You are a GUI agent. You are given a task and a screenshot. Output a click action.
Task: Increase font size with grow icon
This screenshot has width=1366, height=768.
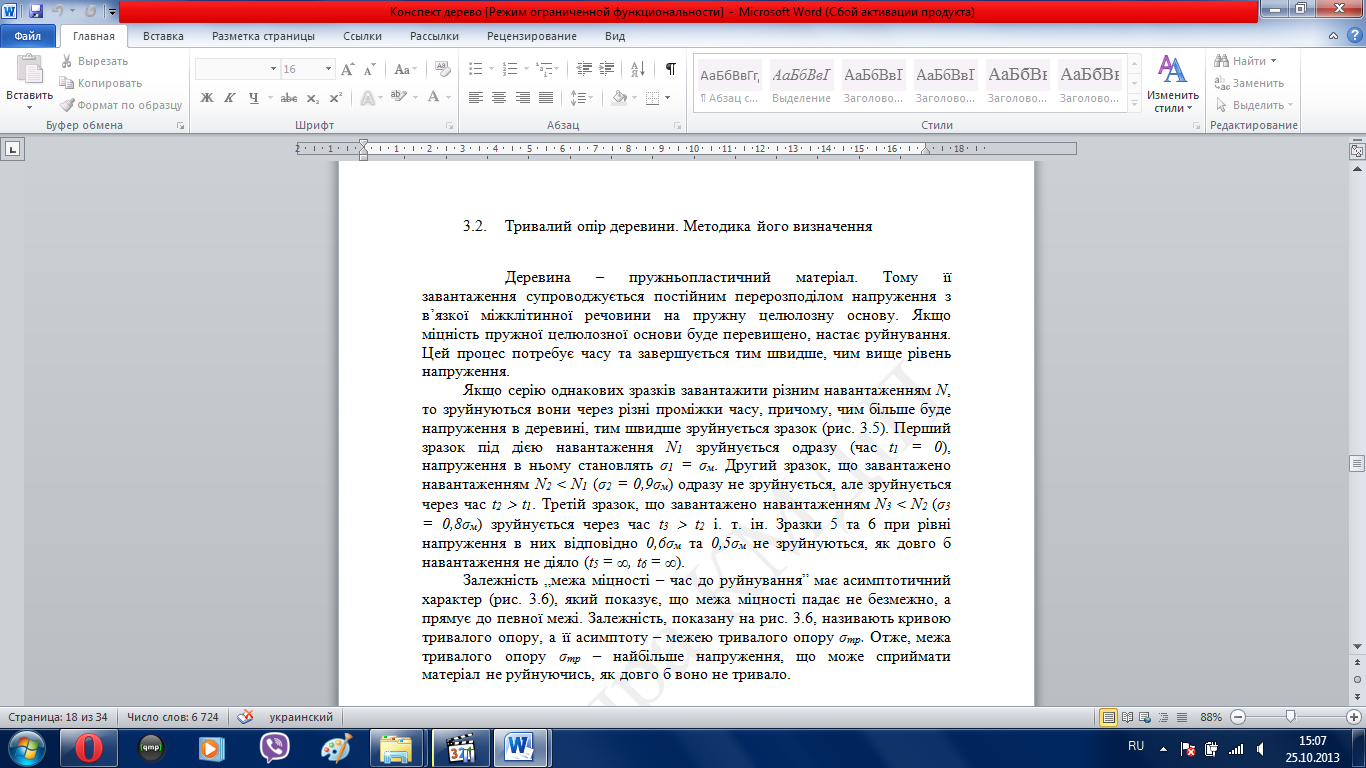coord(348,69)
